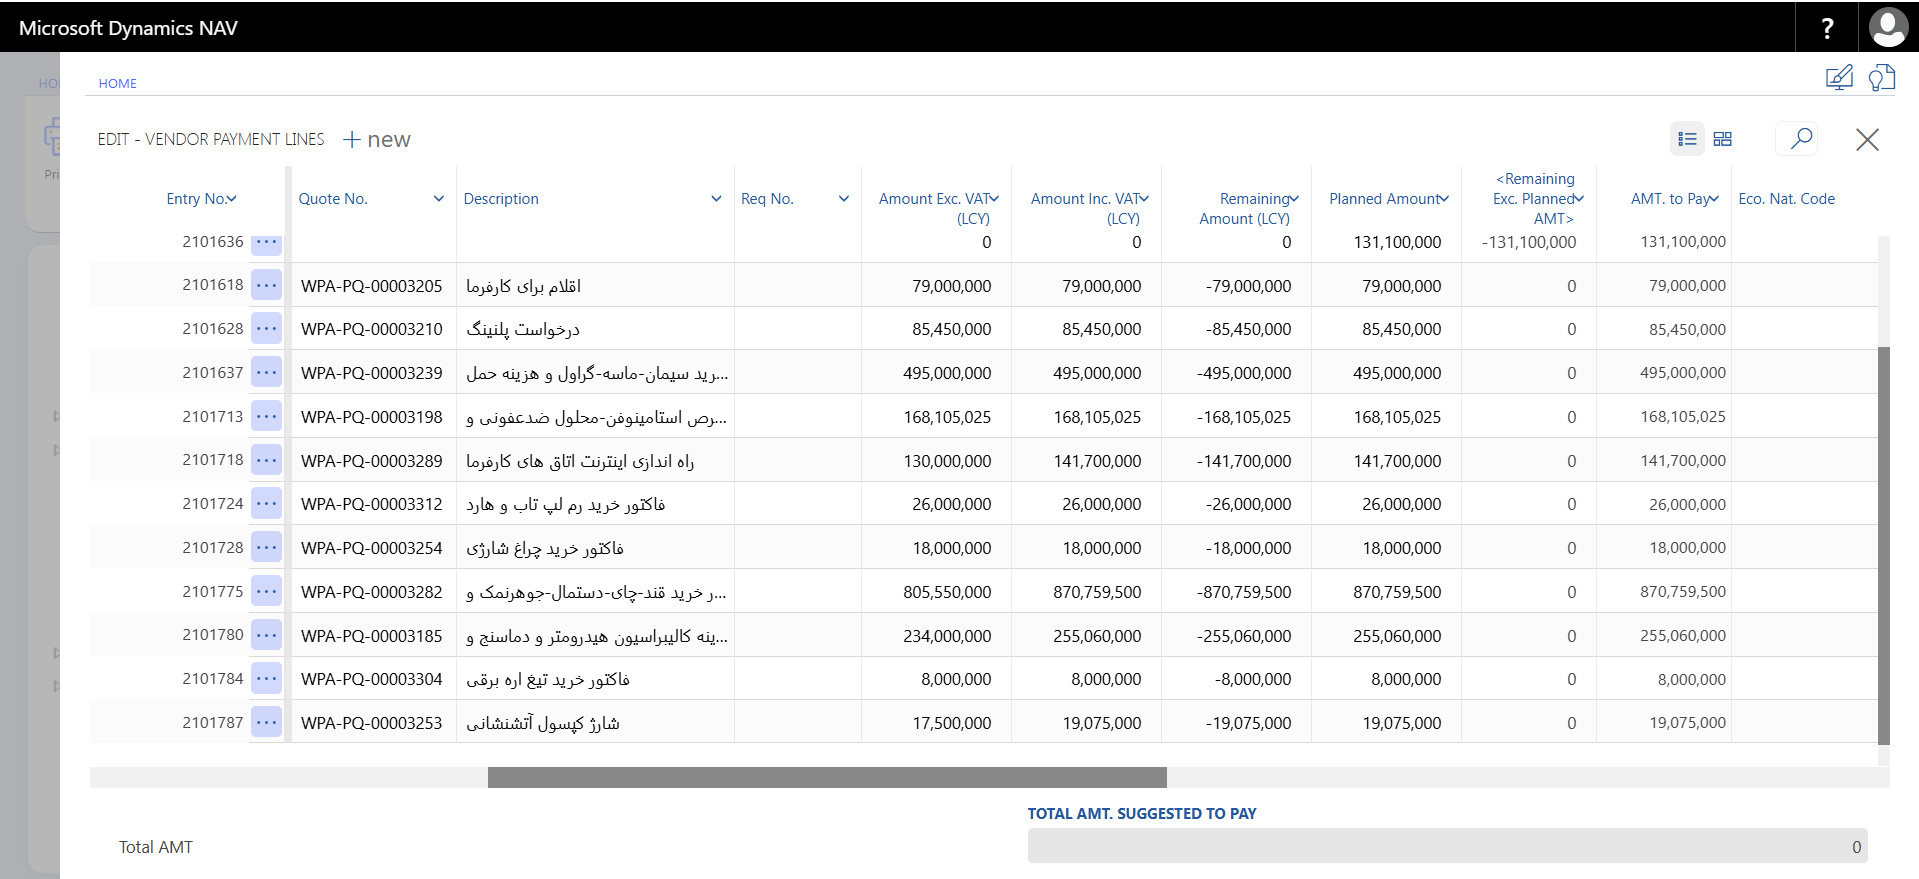Image resolution: width=1919 pixels, height=879 pixels.
Task: Click the Microsoft Dynamics NAV title
Action: 128,28
